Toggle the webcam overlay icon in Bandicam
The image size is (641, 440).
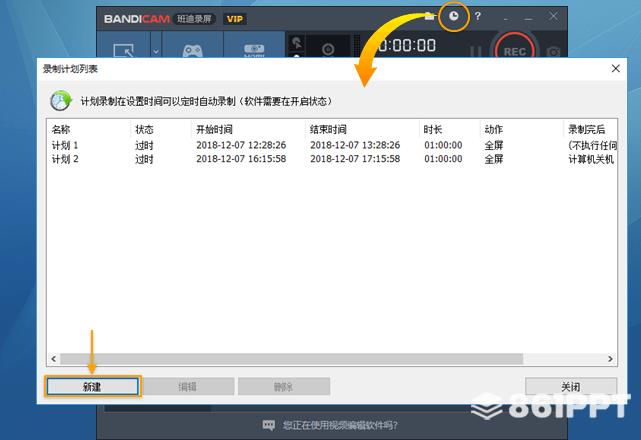pyautogui.click(x=328, y=49)
